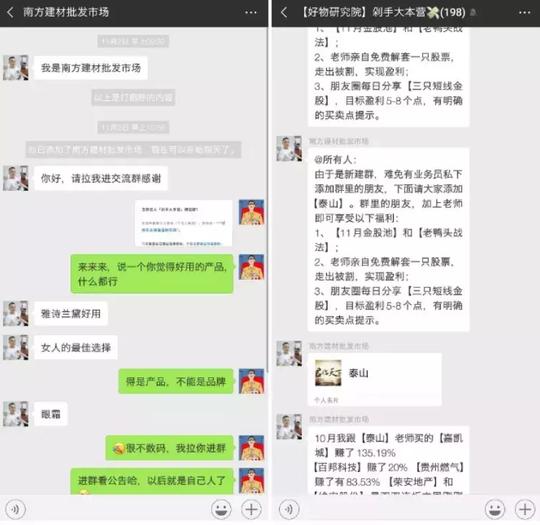The image size is (540, 525).
Task: Click green message 来来来，说一个你觉得好用的产品
Action: pos(152,274)
